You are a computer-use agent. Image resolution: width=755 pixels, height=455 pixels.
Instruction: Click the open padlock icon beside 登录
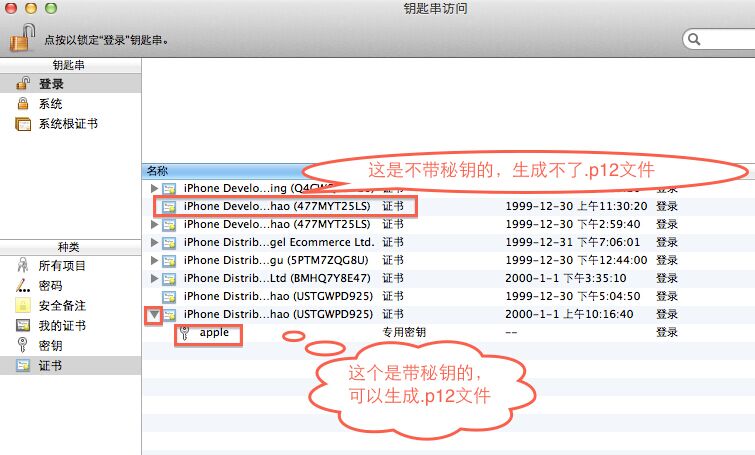(x=23, y=83)
